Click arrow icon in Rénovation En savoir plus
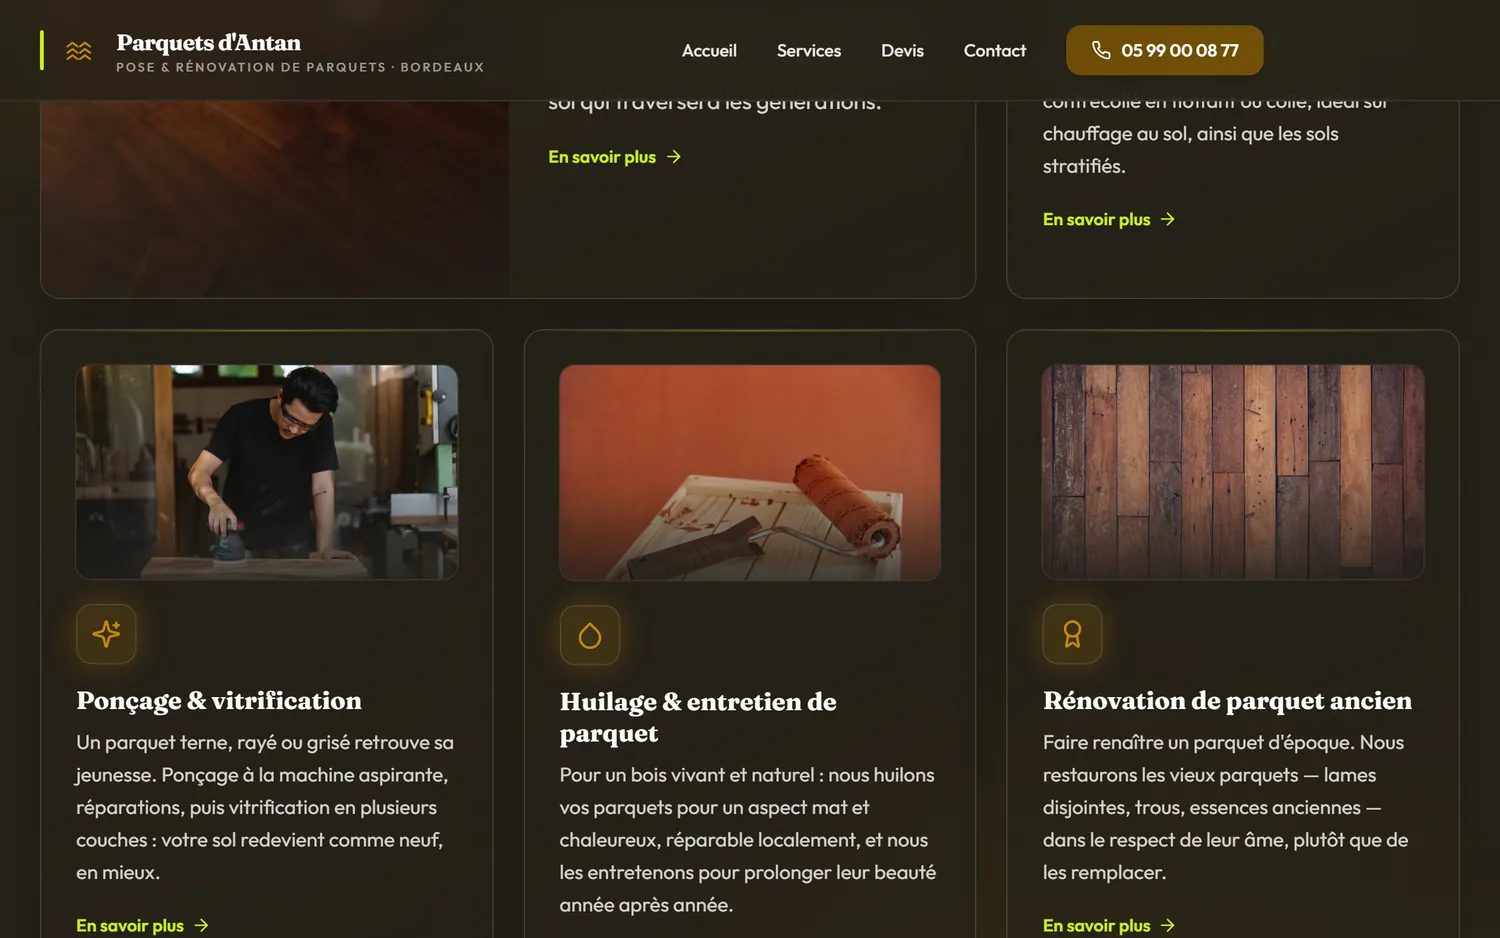 point(1168,925)
